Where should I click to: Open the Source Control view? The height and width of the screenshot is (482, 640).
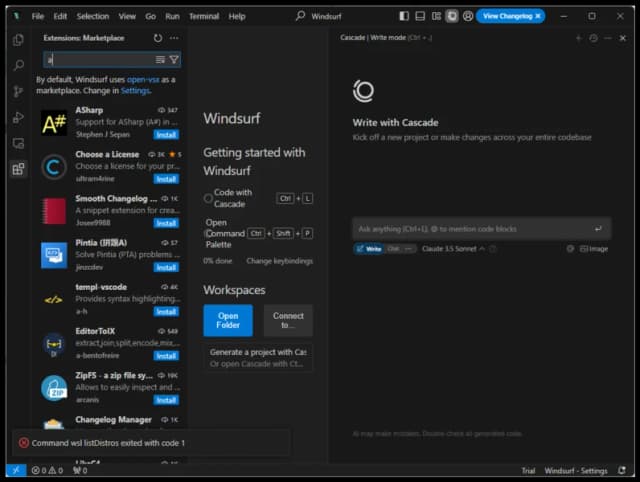18,91
